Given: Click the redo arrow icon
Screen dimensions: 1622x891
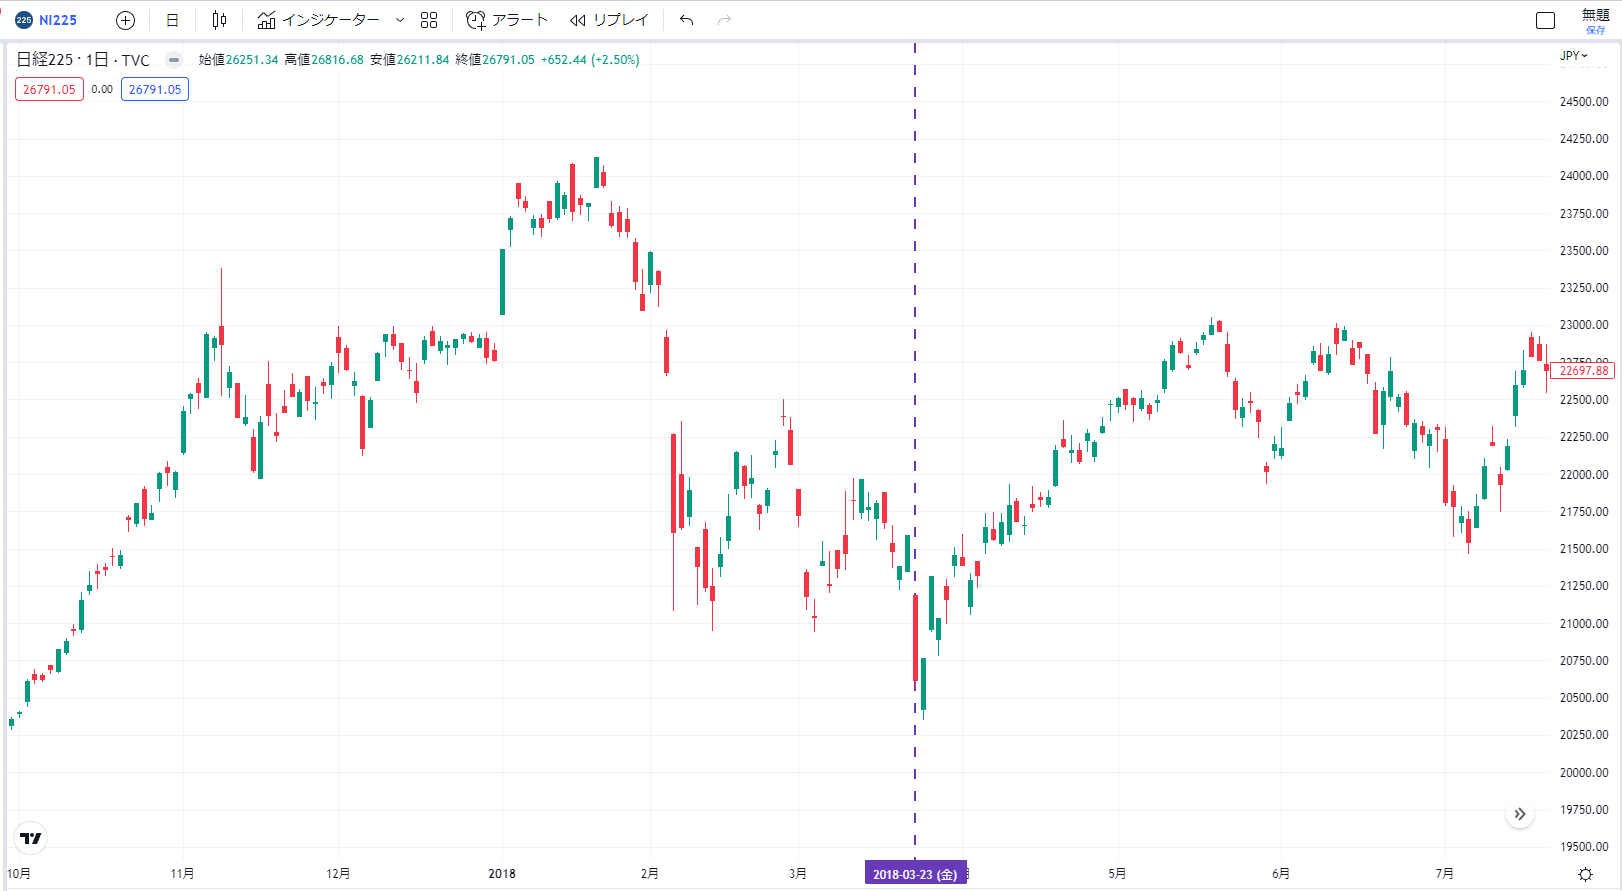Looking at the screenshot, I should (724, 20).
